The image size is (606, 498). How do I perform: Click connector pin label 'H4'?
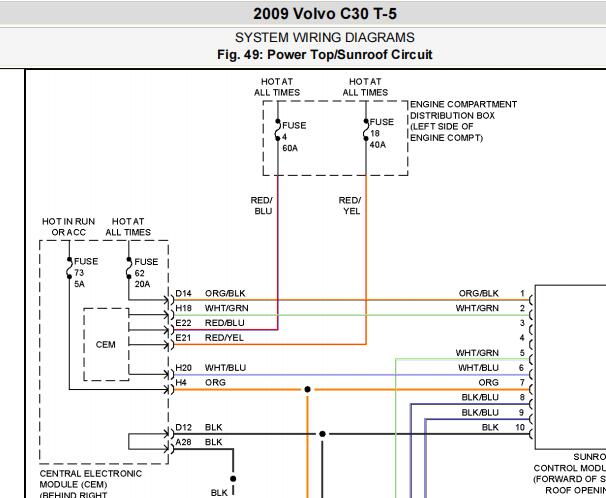pos(181,382)
